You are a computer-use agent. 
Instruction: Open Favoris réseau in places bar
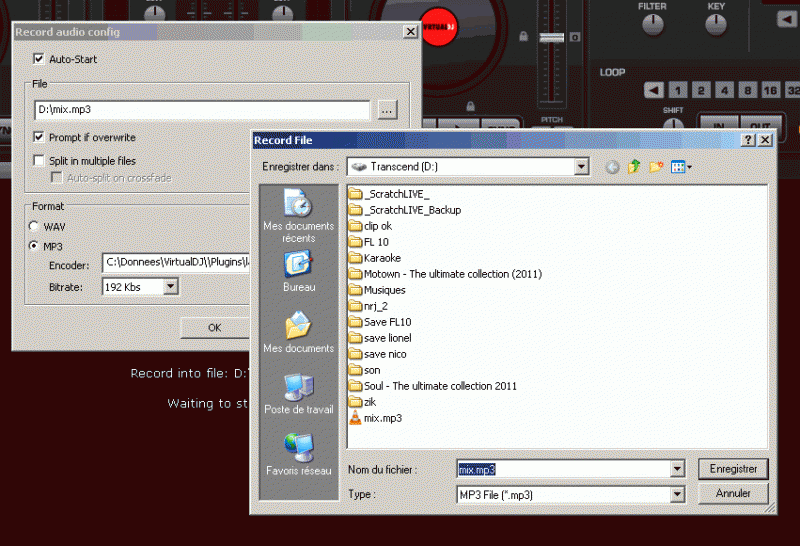(x=298, y=455)
